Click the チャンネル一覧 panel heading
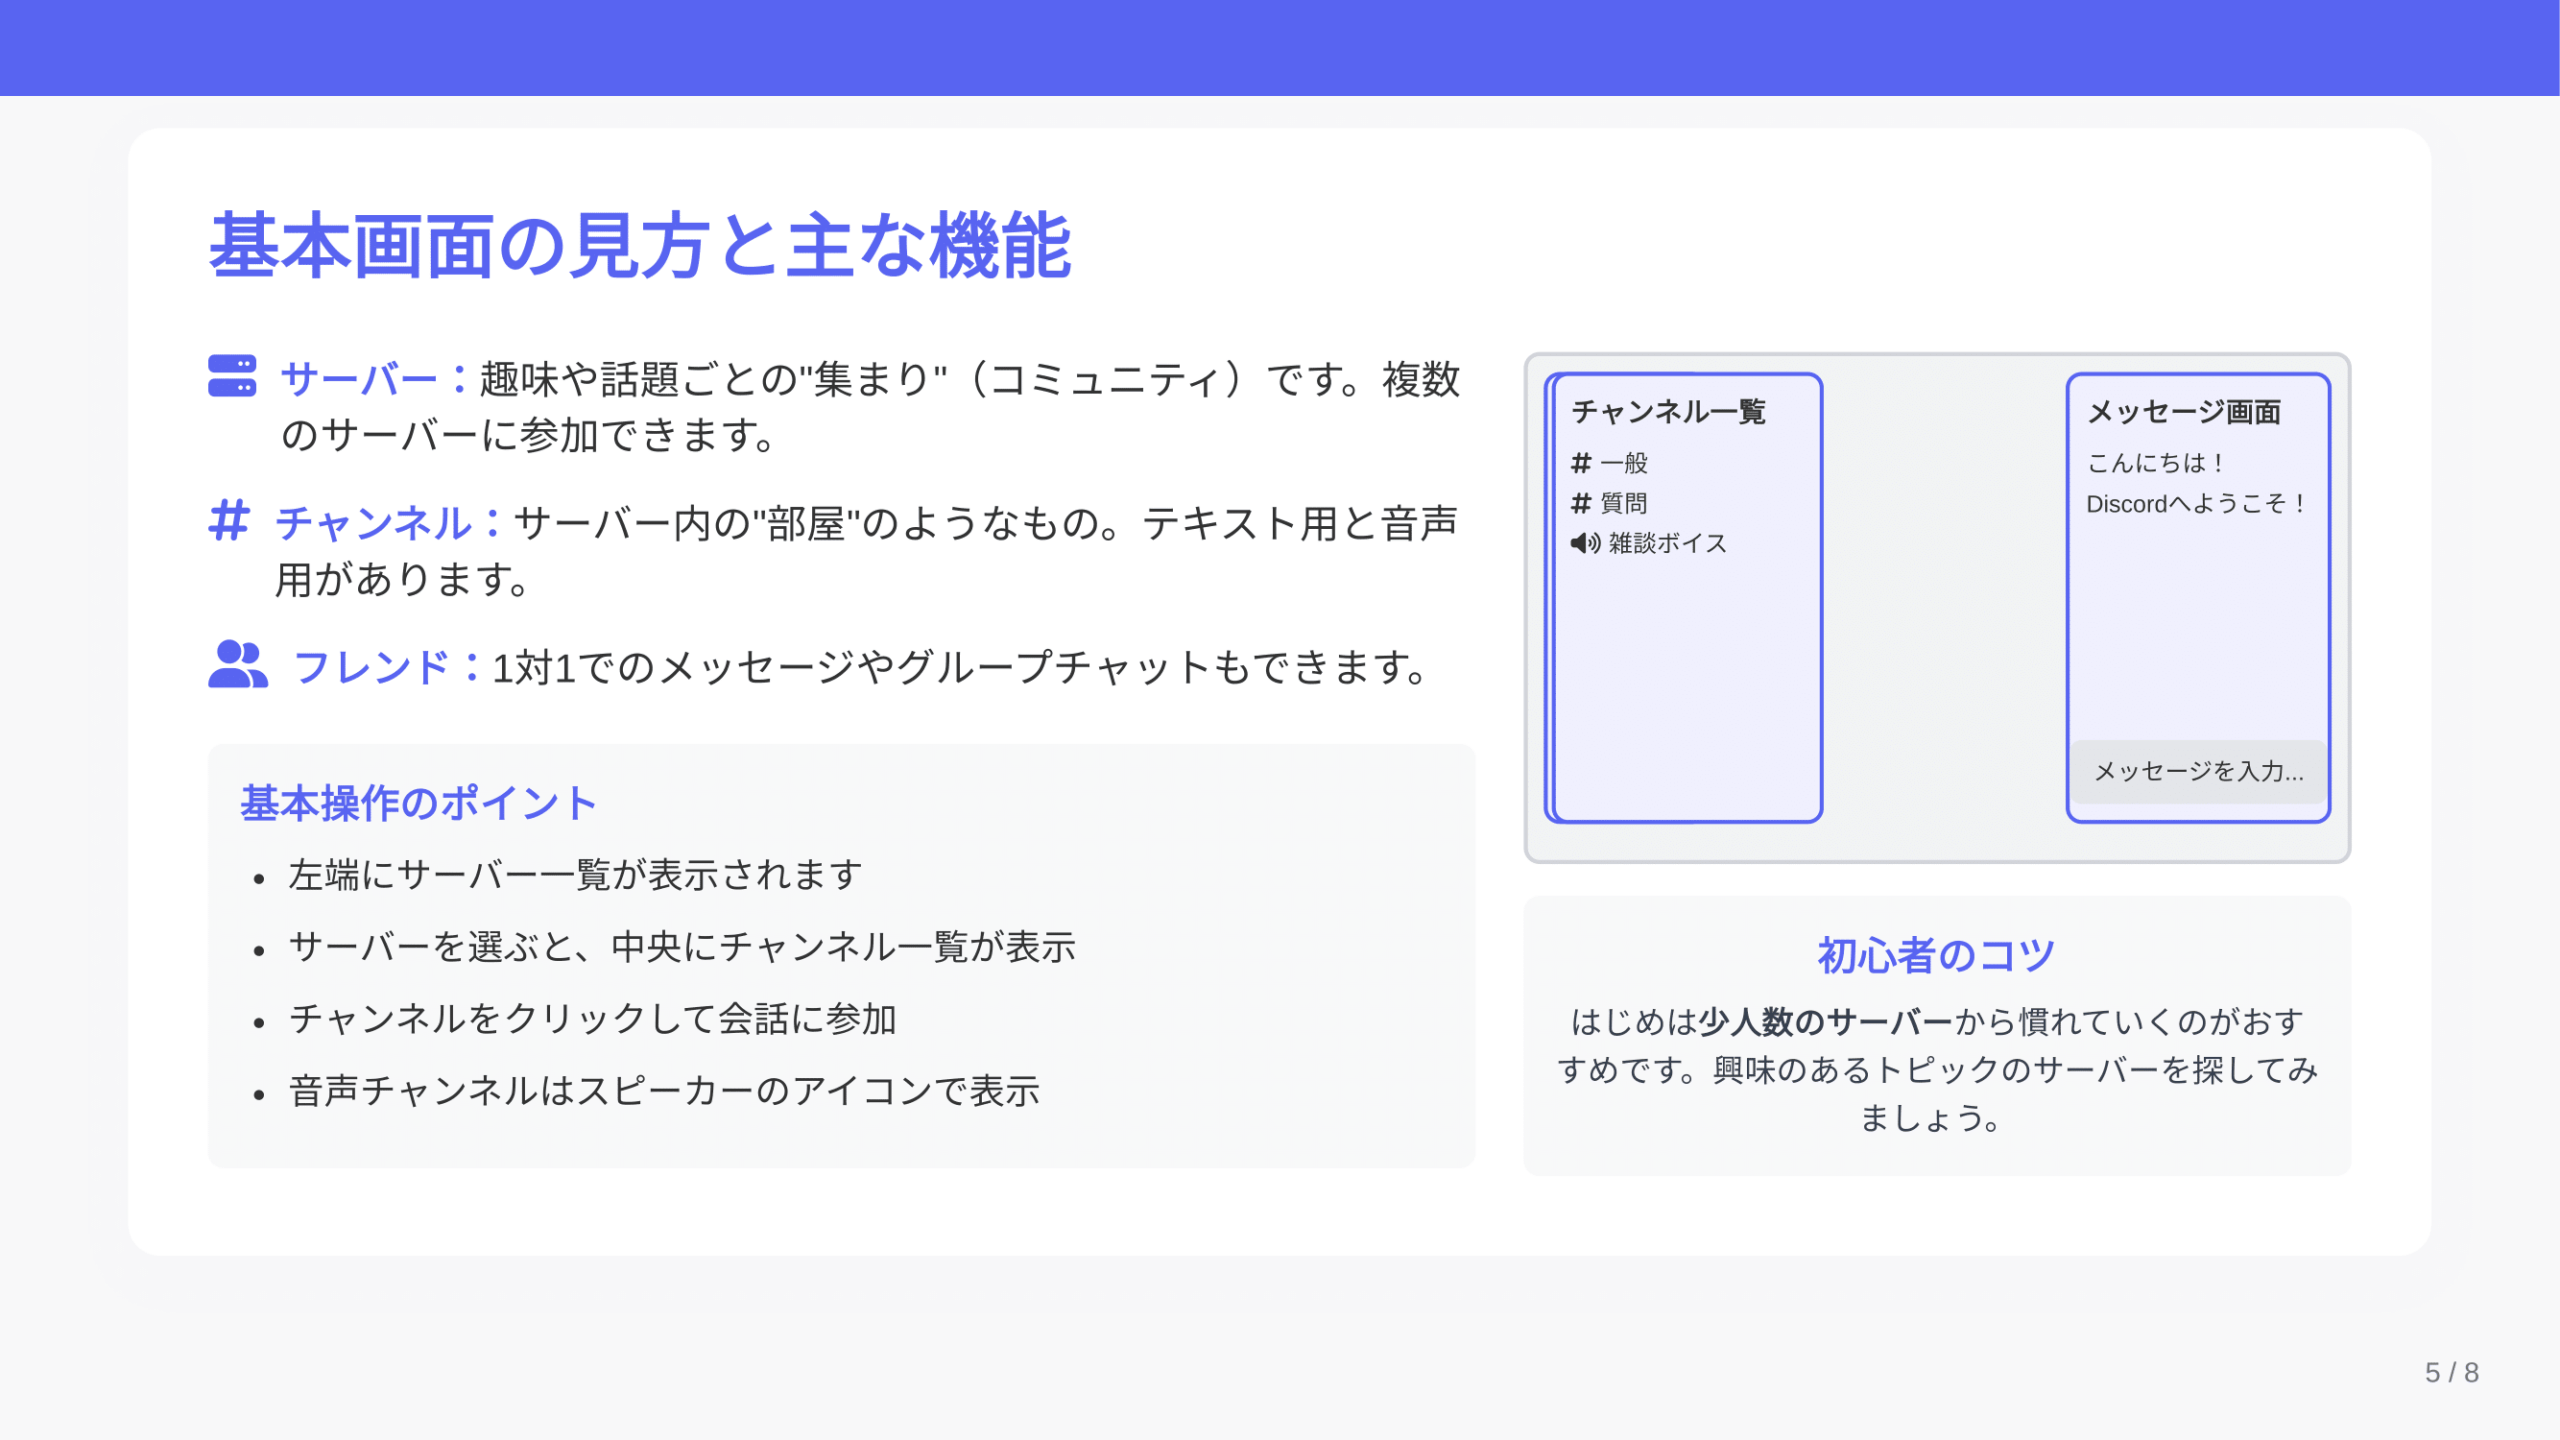Screen dimensions: 2560x1440 1668,412
